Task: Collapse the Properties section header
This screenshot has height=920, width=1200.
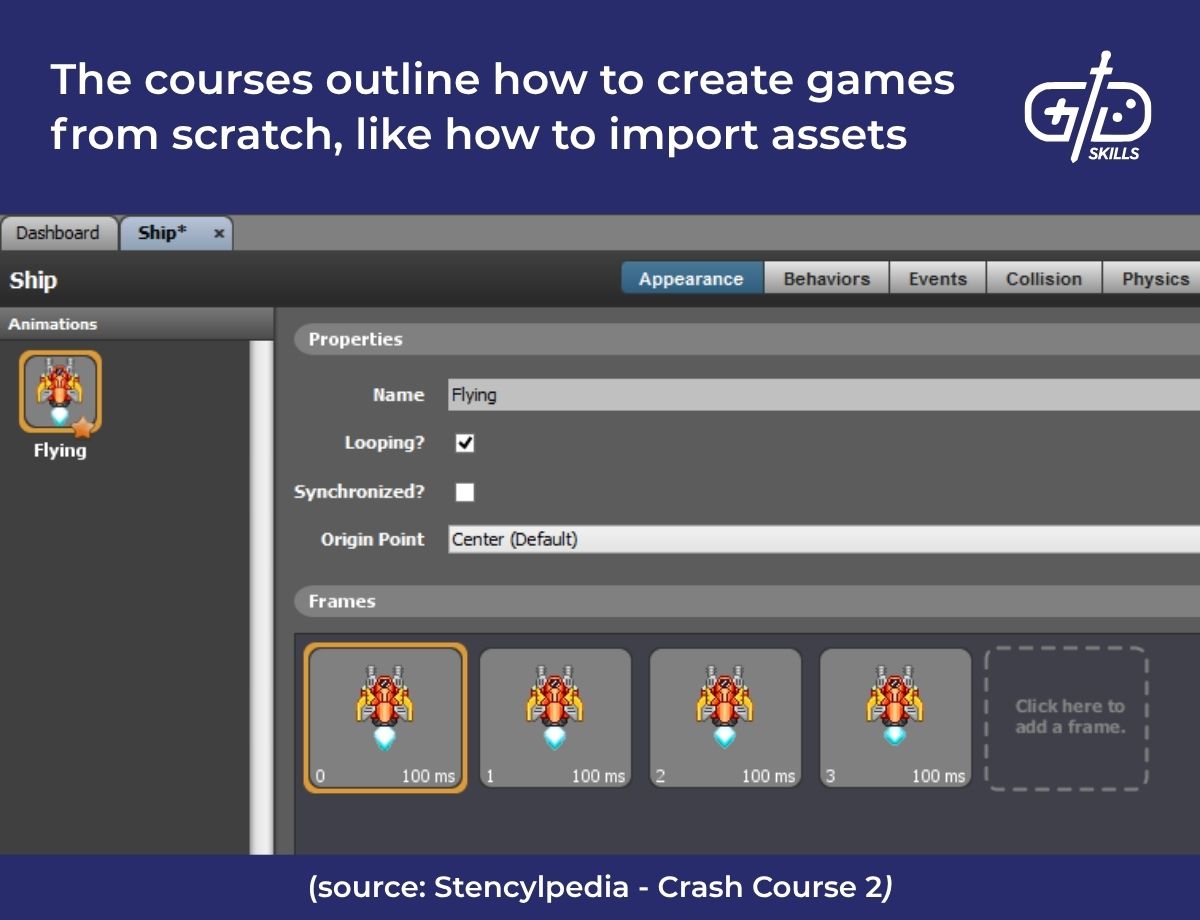Action: coord(355,340)
